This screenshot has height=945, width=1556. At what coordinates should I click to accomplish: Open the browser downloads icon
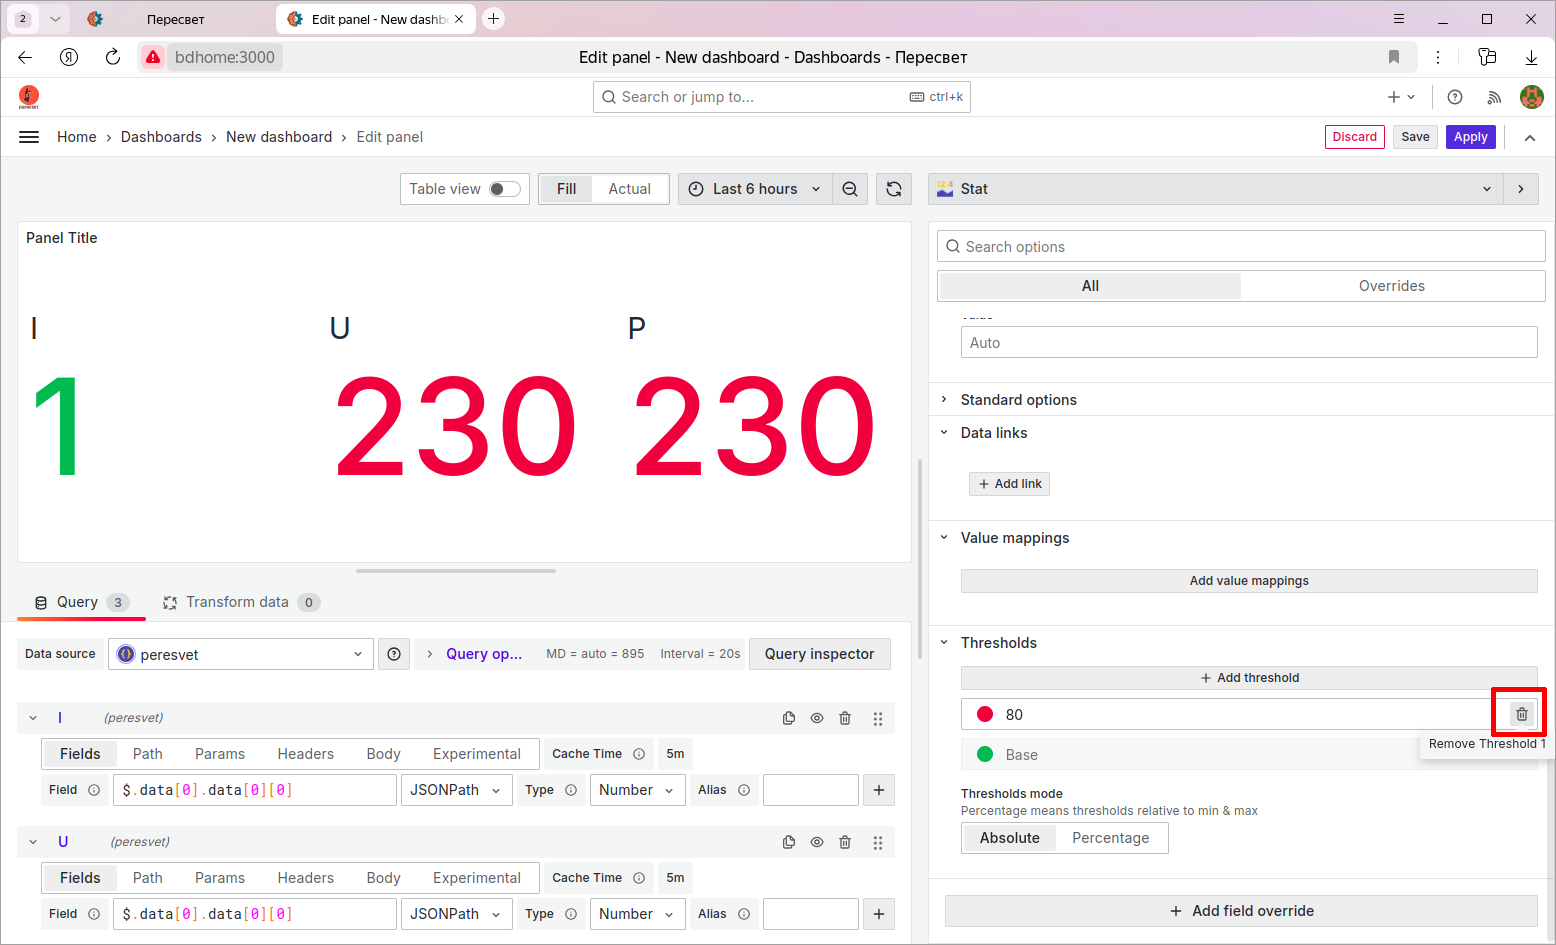[x=1531, y=57]
